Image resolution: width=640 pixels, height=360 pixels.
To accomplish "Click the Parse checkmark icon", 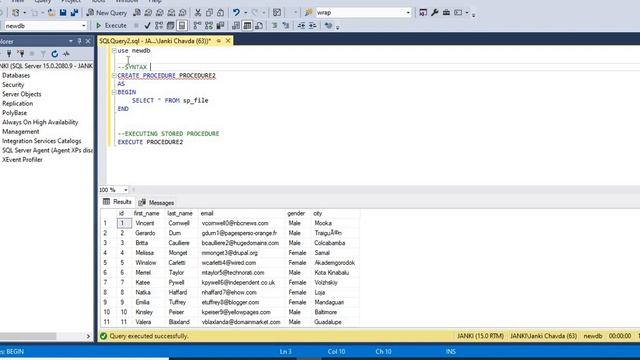I will pyautogui.click(x=147, y=26).
